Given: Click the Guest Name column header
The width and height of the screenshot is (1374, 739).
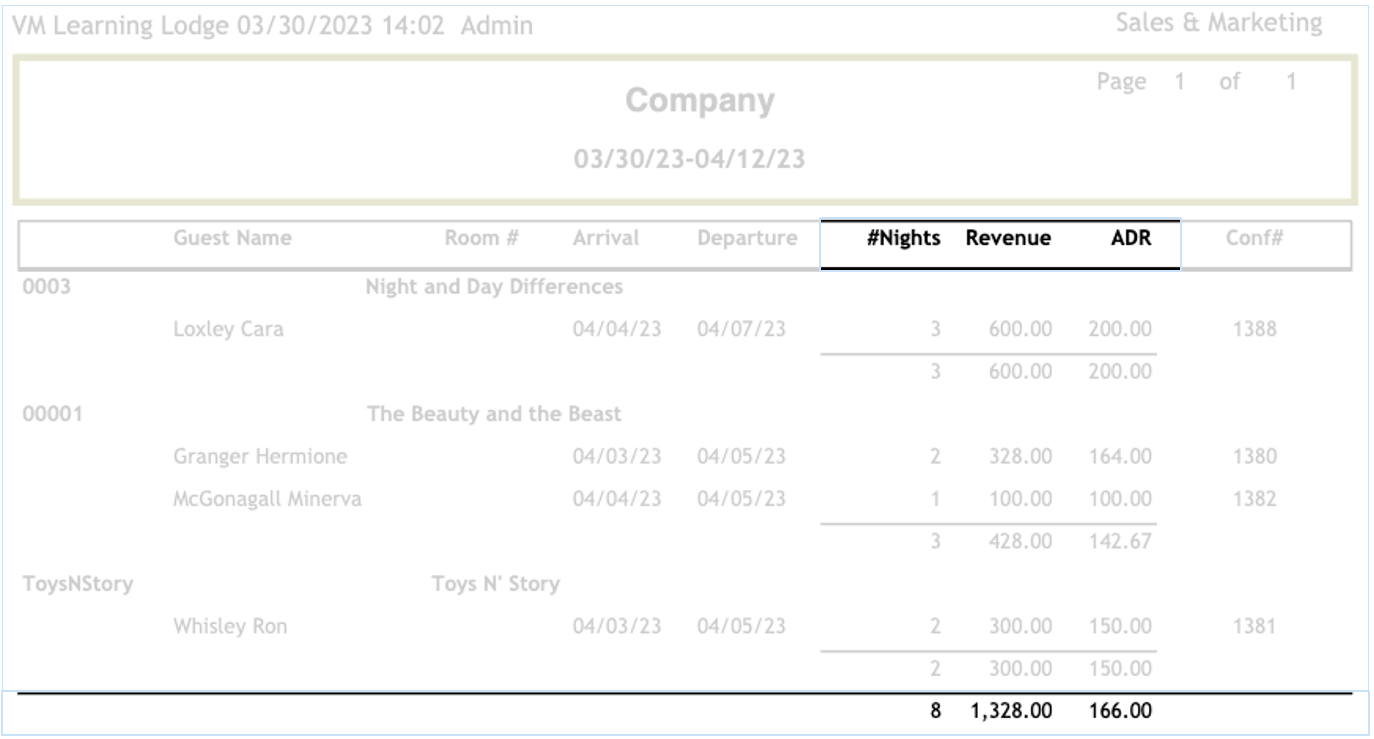Looking at the screenshot, I should point(232,238).
